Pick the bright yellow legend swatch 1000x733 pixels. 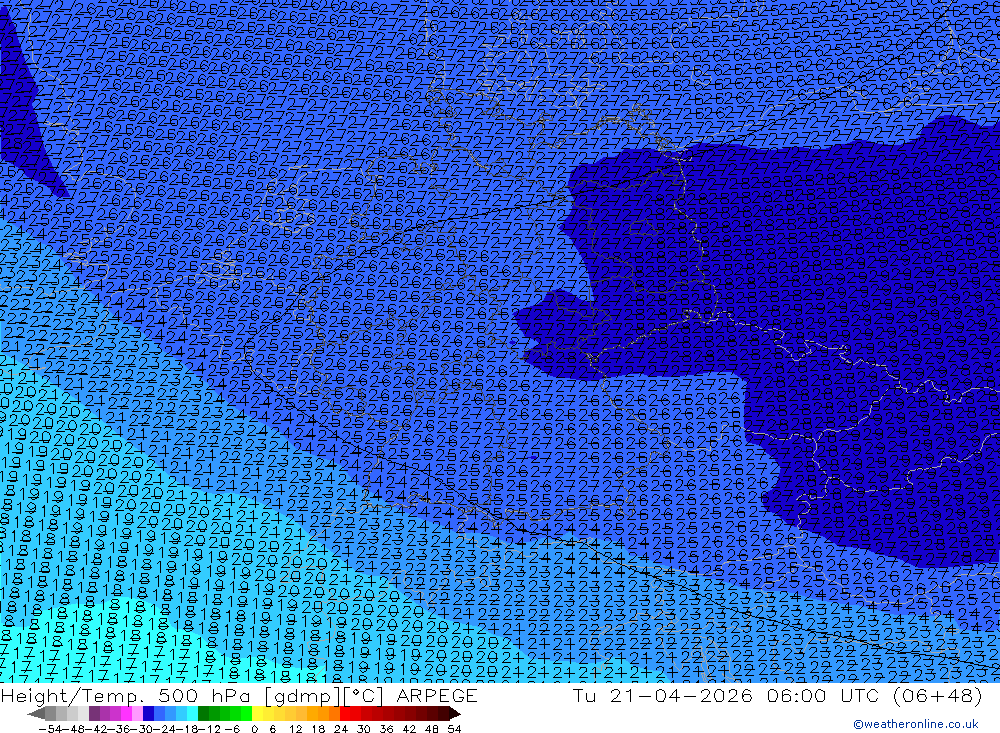click(258, 714)
